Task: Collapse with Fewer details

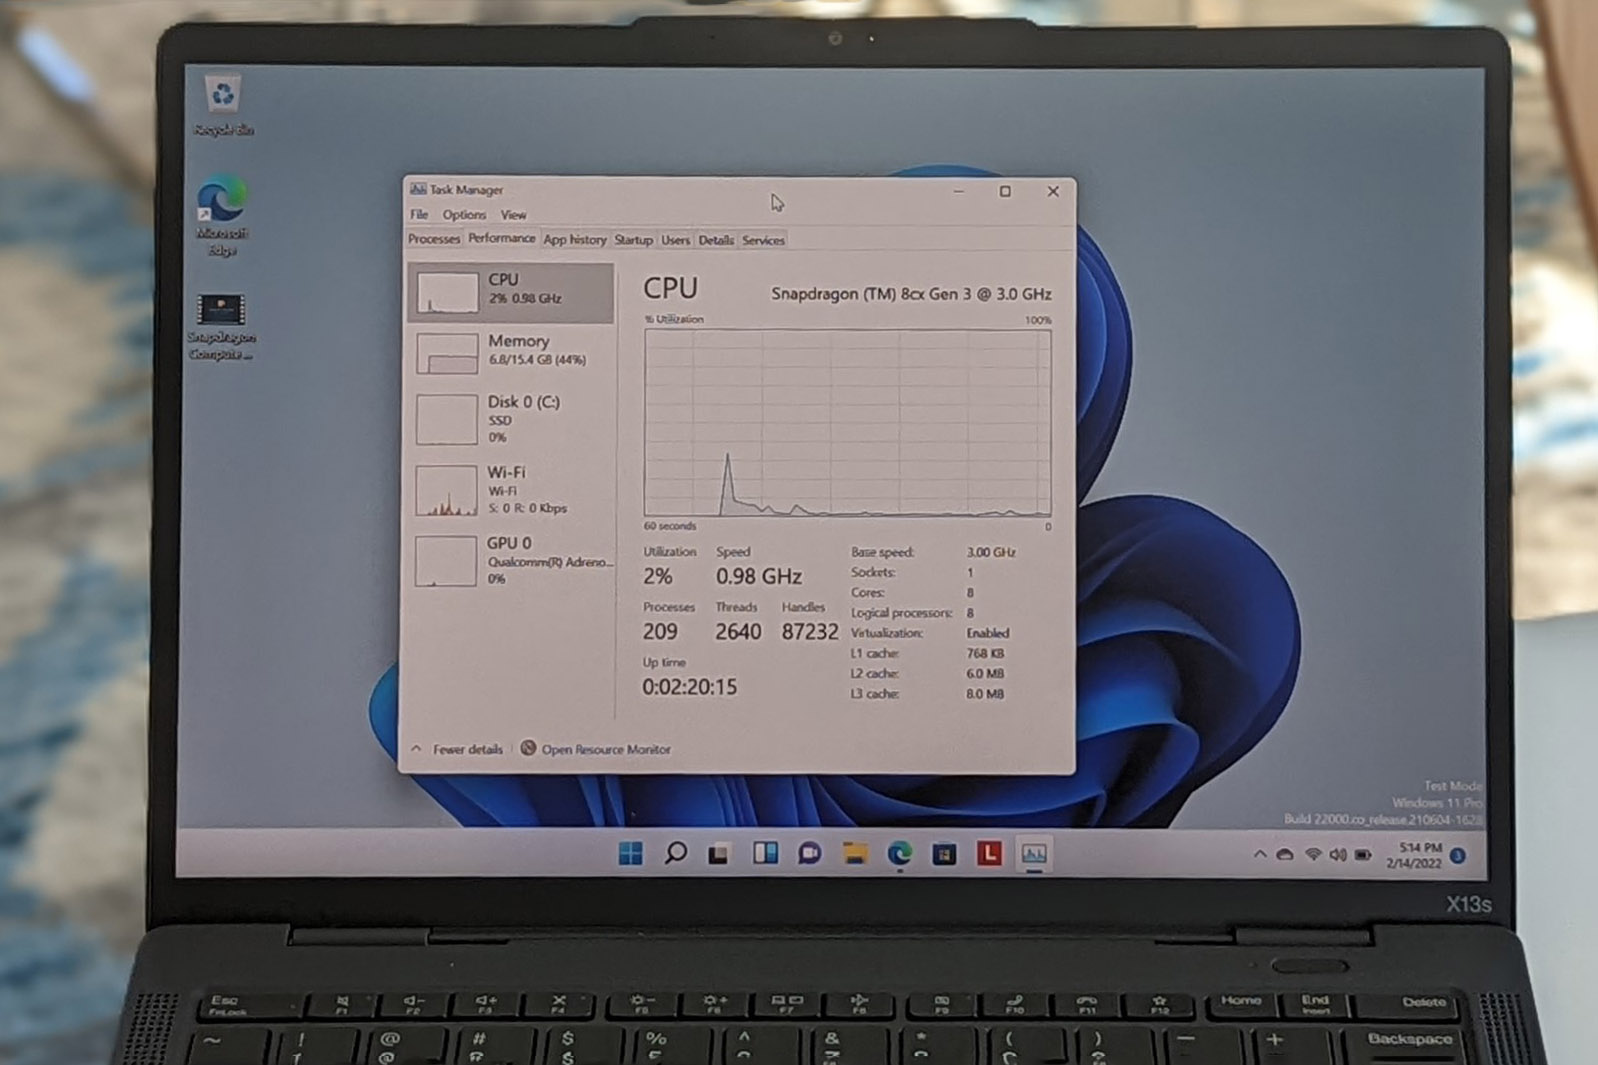Action: 458,749
